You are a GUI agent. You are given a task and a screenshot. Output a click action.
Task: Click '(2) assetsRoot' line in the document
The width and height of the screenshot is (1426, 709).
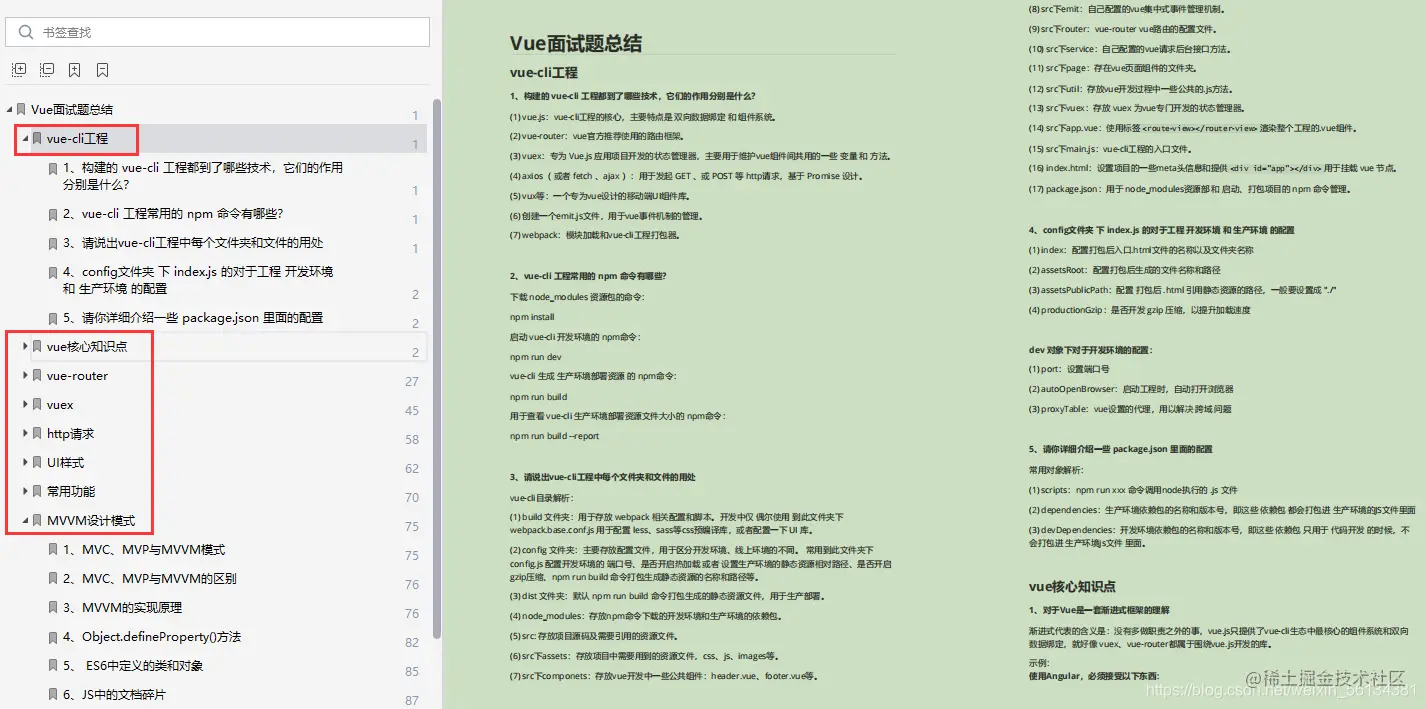coord(1125,270)
